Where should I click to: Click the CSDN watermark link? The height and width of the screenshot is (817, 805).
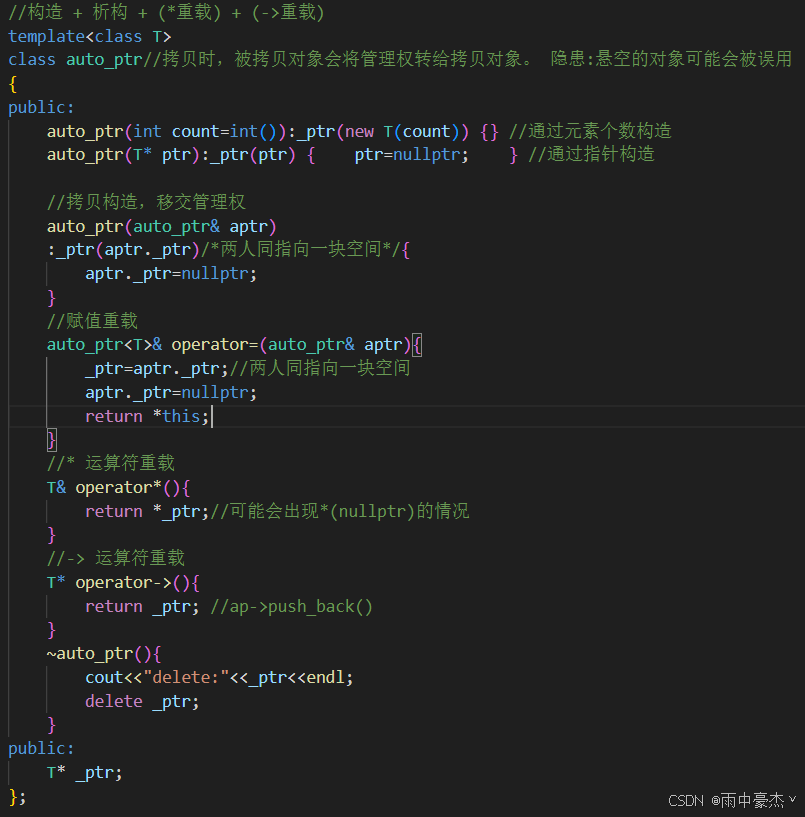point(686,800)
